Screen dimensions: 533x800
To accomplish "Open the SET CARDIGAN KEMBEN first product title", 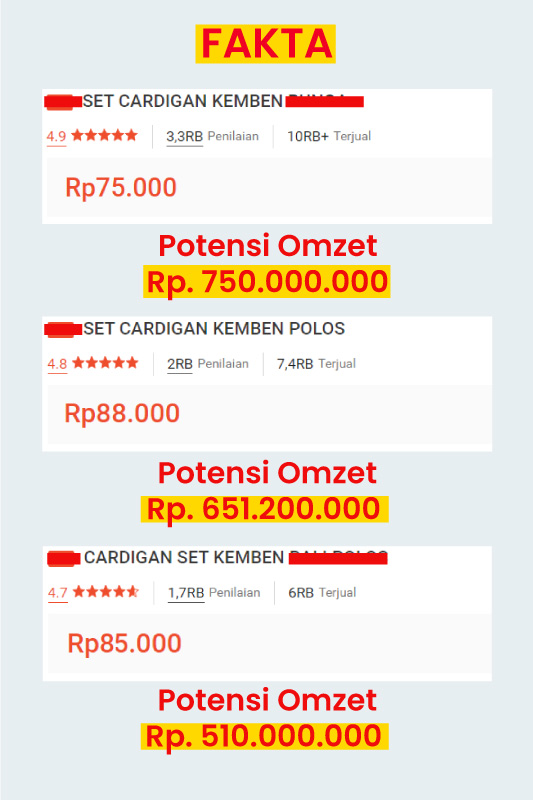I will coord(183,101).
